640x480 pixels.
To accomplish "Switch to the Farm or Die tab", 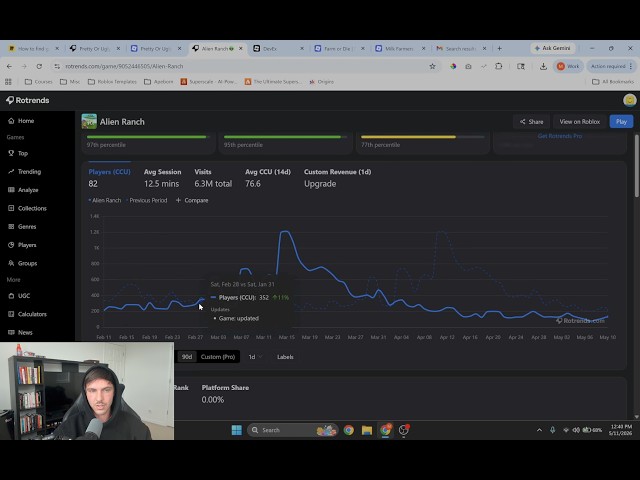I will point(339,48).
